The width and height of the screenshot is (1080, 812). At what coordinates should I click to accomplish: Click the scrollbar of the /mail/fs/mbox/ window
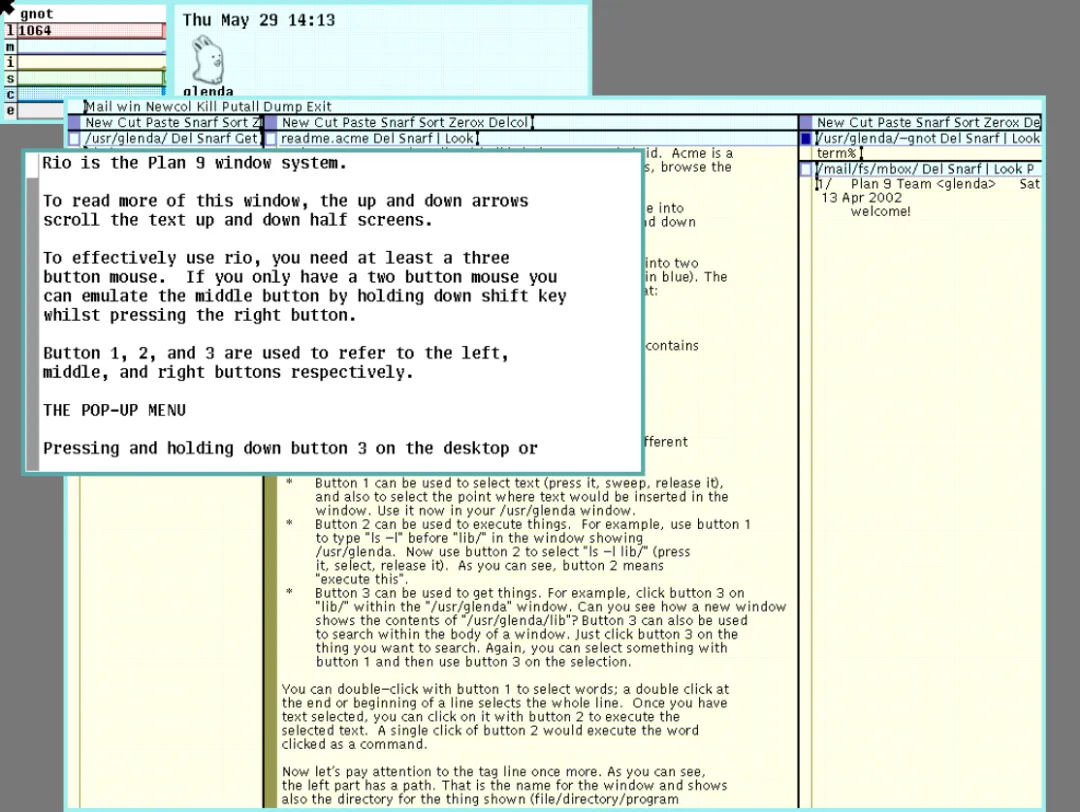point(806,492)
